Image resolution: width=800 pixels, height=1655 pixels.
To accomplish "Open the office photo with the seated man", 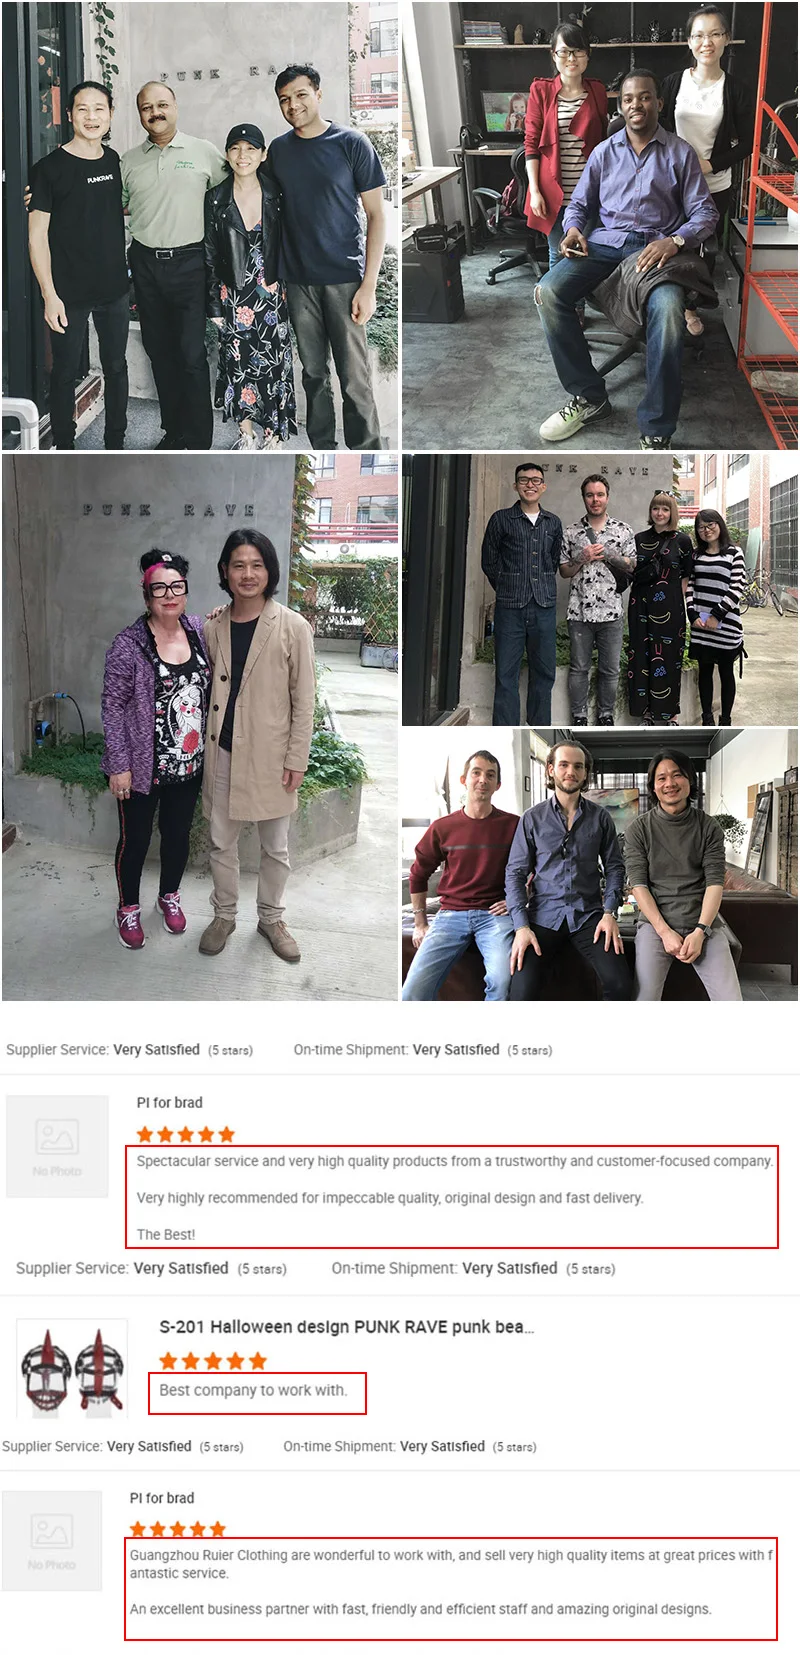I will (x=600, y=225).
